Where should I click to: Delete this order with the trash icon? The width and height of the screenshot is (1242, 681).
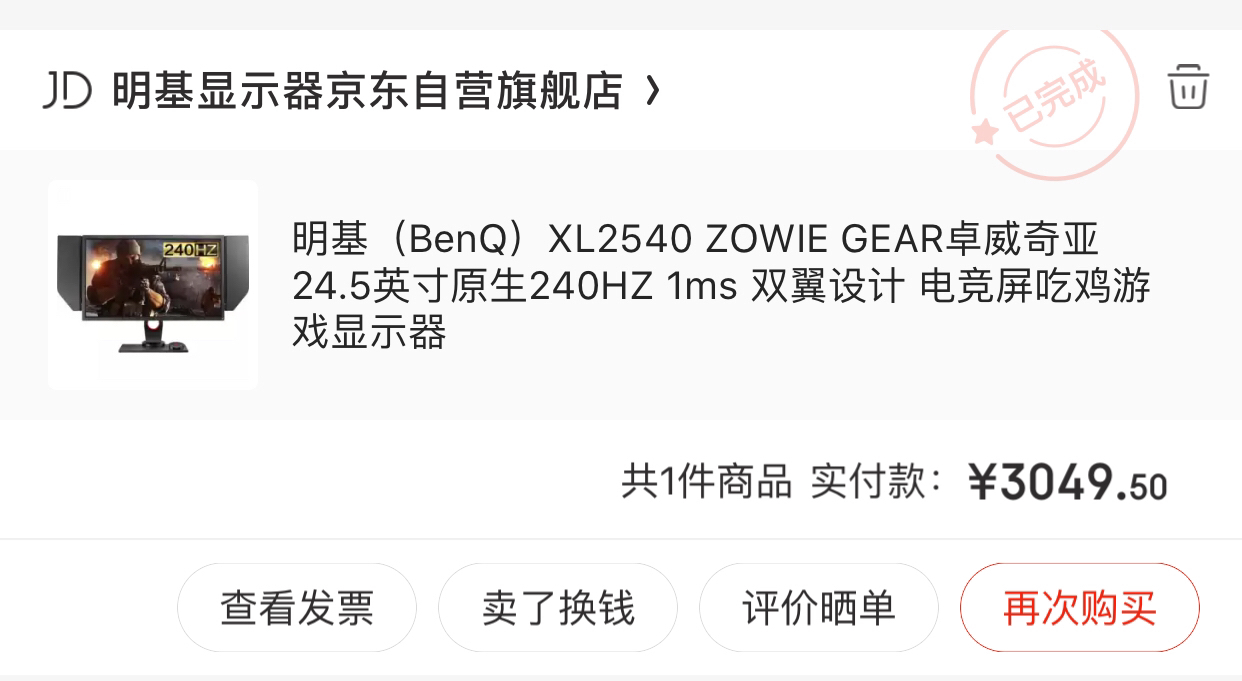[1188, 87]
